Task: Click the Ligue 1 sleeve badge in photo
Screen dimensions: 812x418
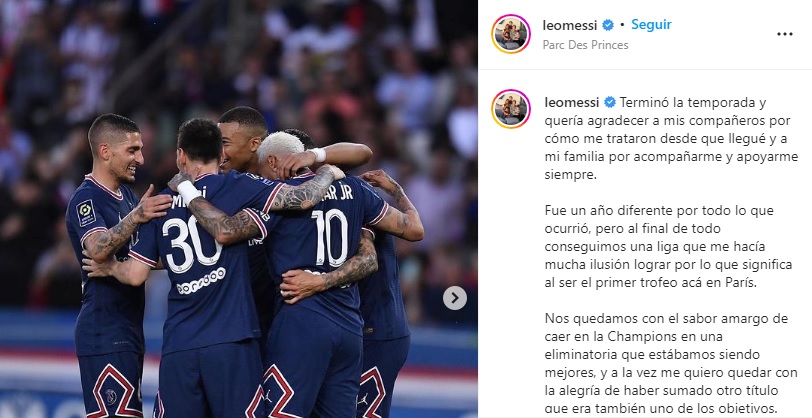Action: 86,213
